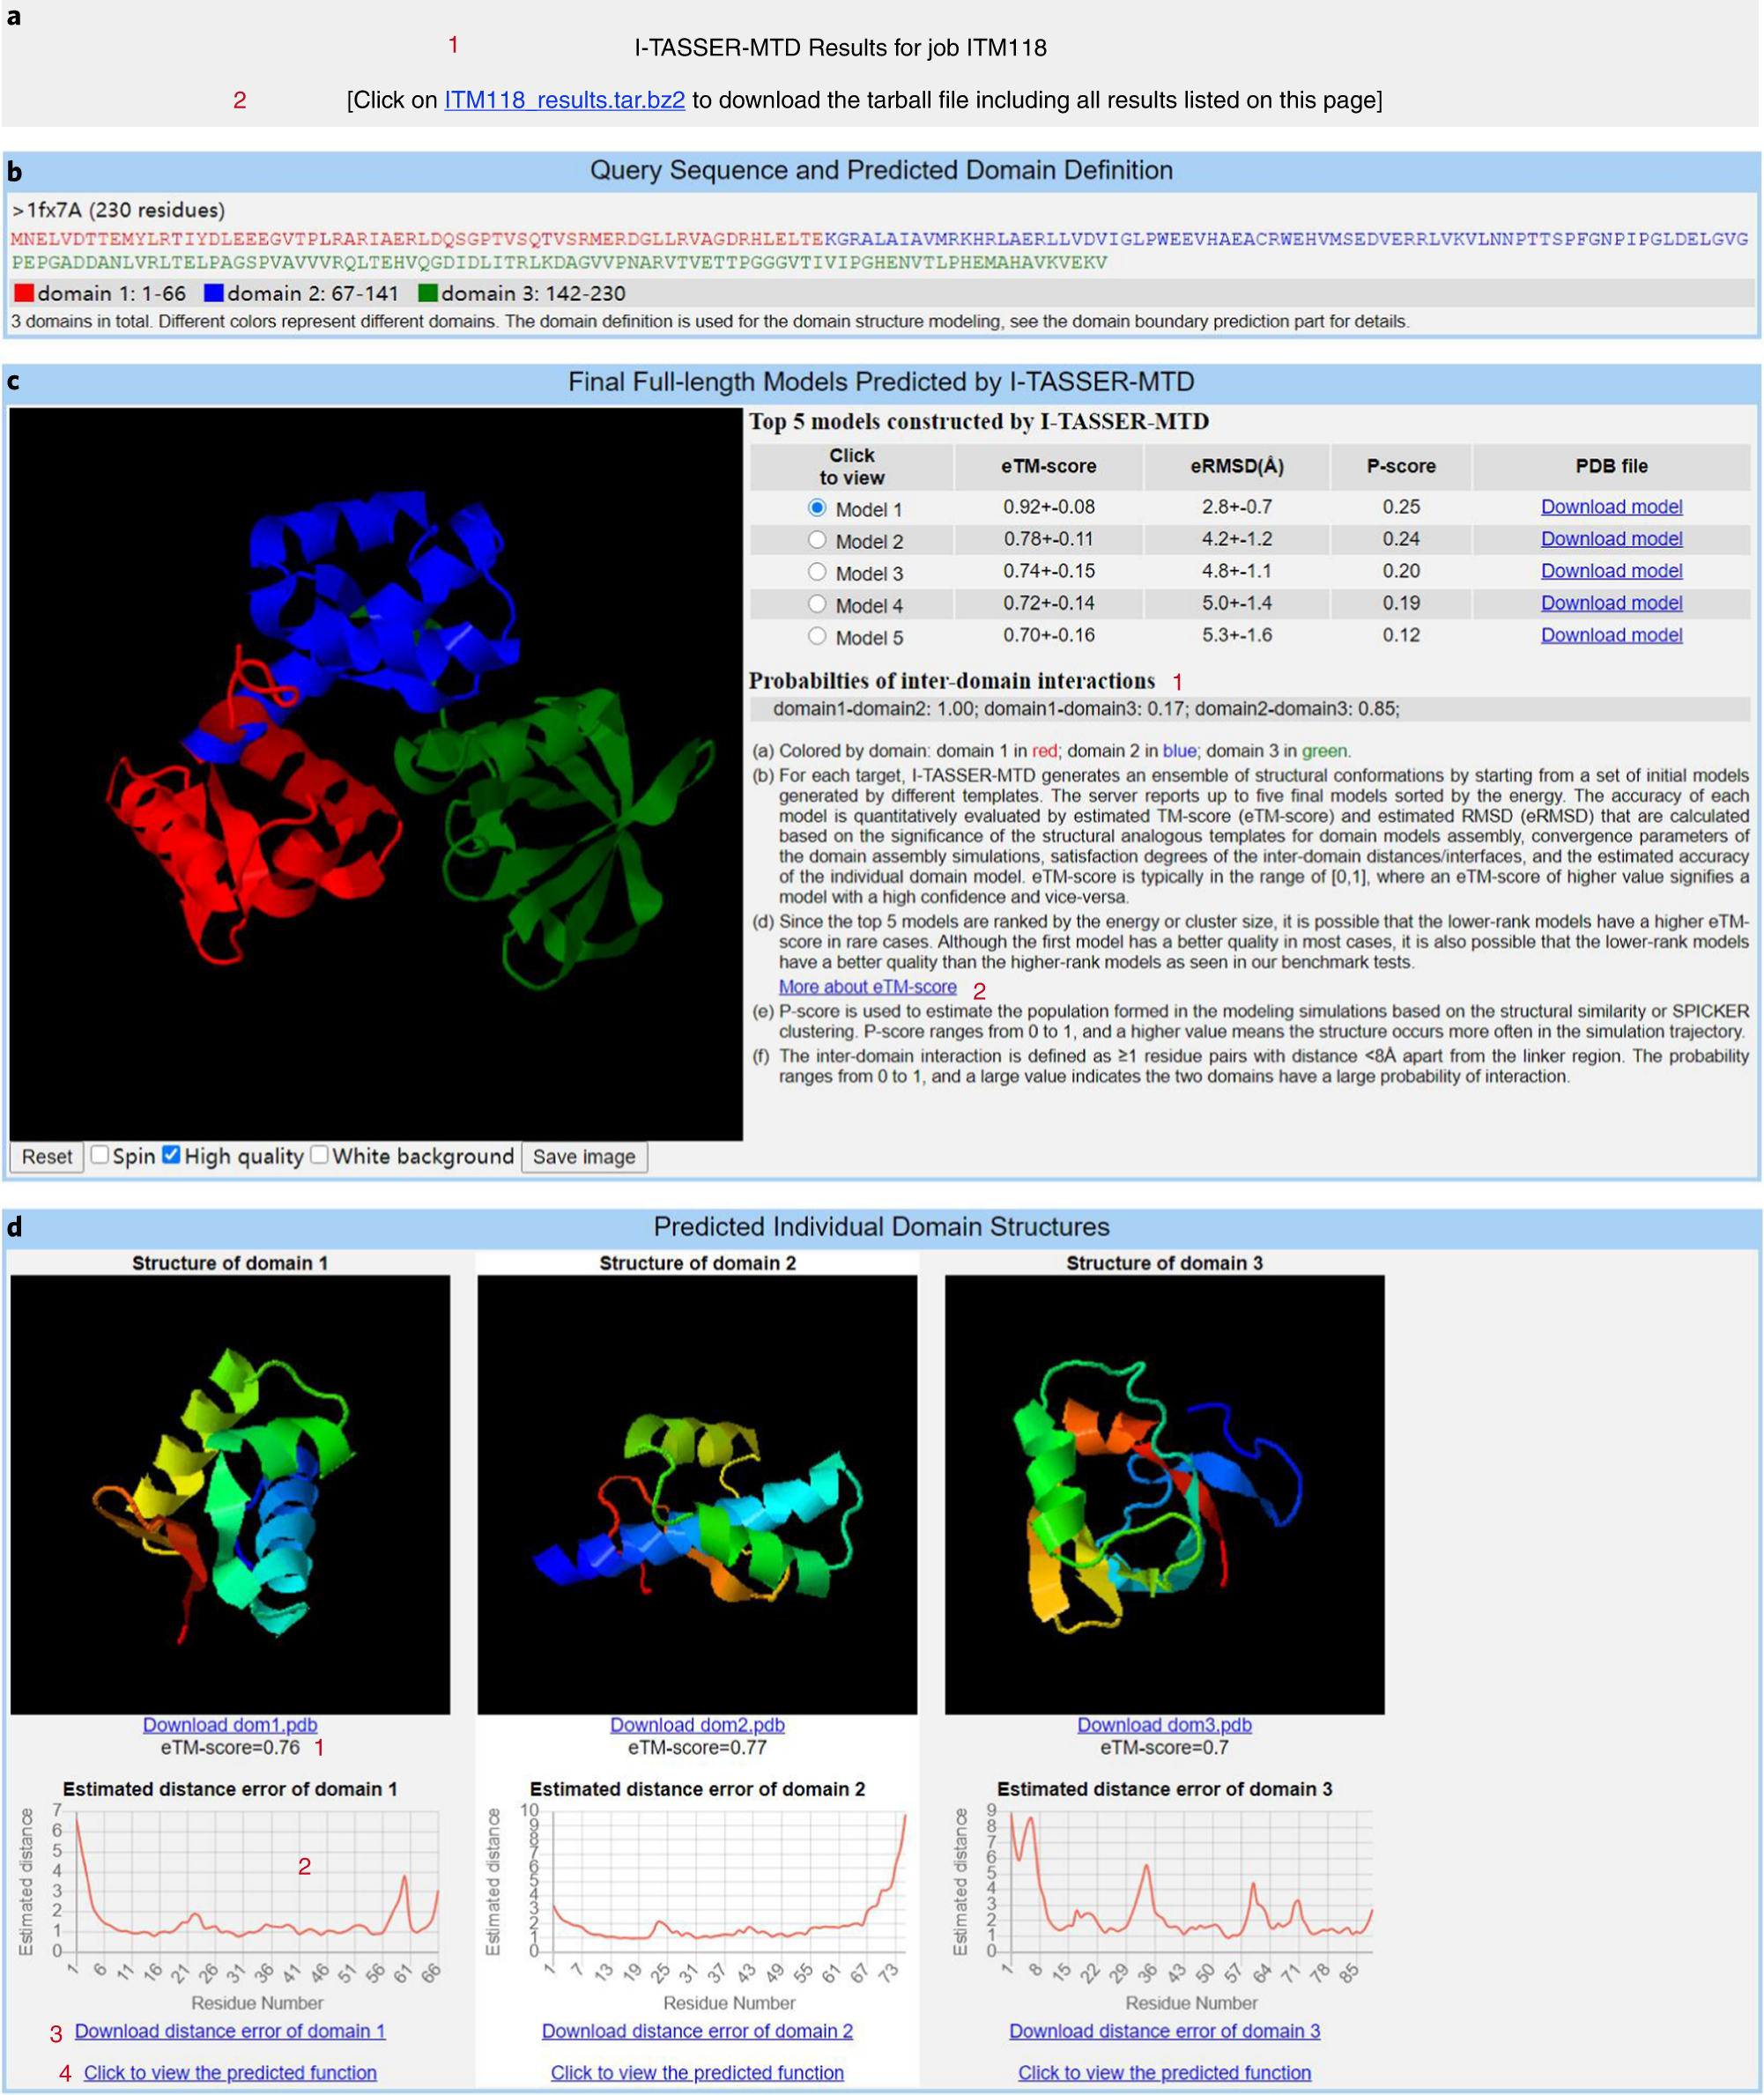The height and width of the screenshot is (2095, 1764).
Task: Click the domain 3 structure viewer
Action: point(1164,1494)
